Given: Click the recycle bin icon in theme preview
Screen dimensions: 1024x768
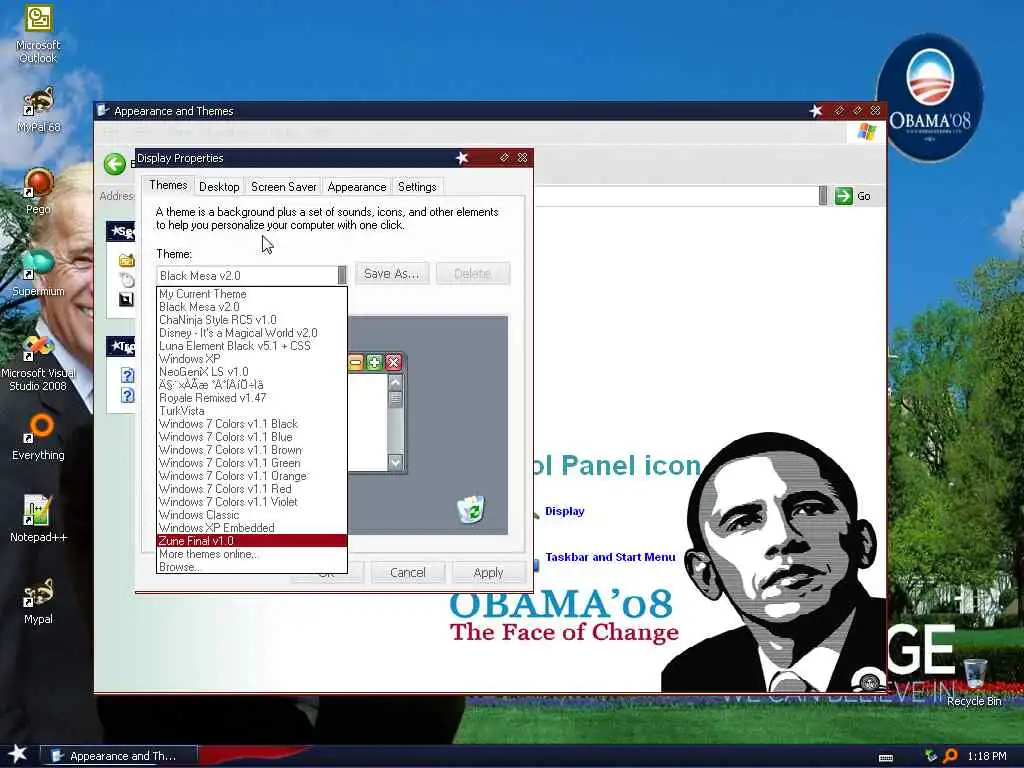Looking at the screenshot, I should click(x=471, y=509).
